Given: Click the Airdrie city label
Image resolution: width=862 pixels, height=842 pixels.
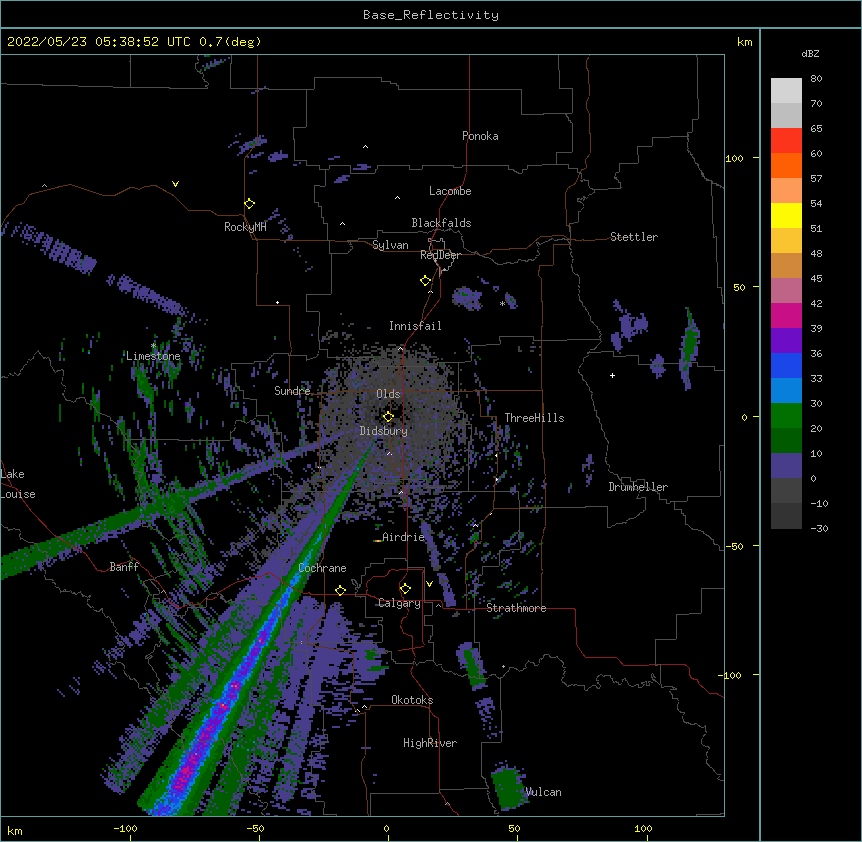Looking at the screenshot, I should 404,537.
